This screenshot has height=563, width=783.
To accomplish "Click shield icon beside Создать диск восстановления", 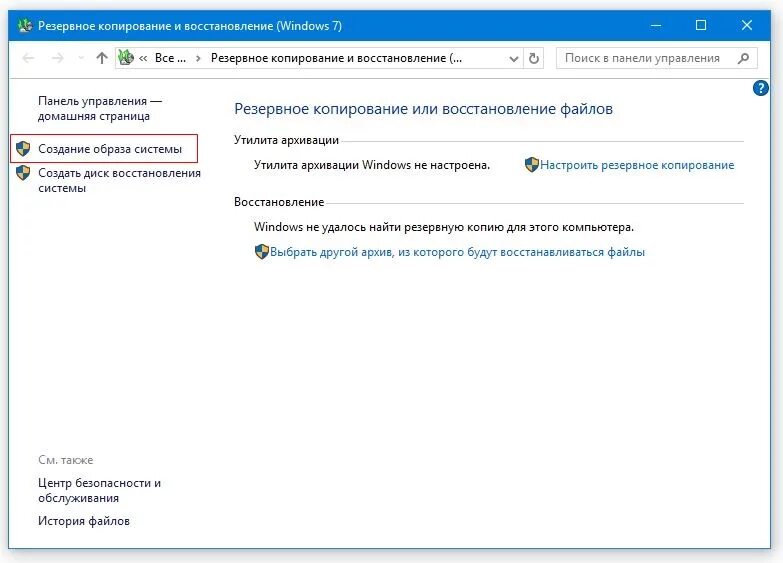I will pos(23,173).
